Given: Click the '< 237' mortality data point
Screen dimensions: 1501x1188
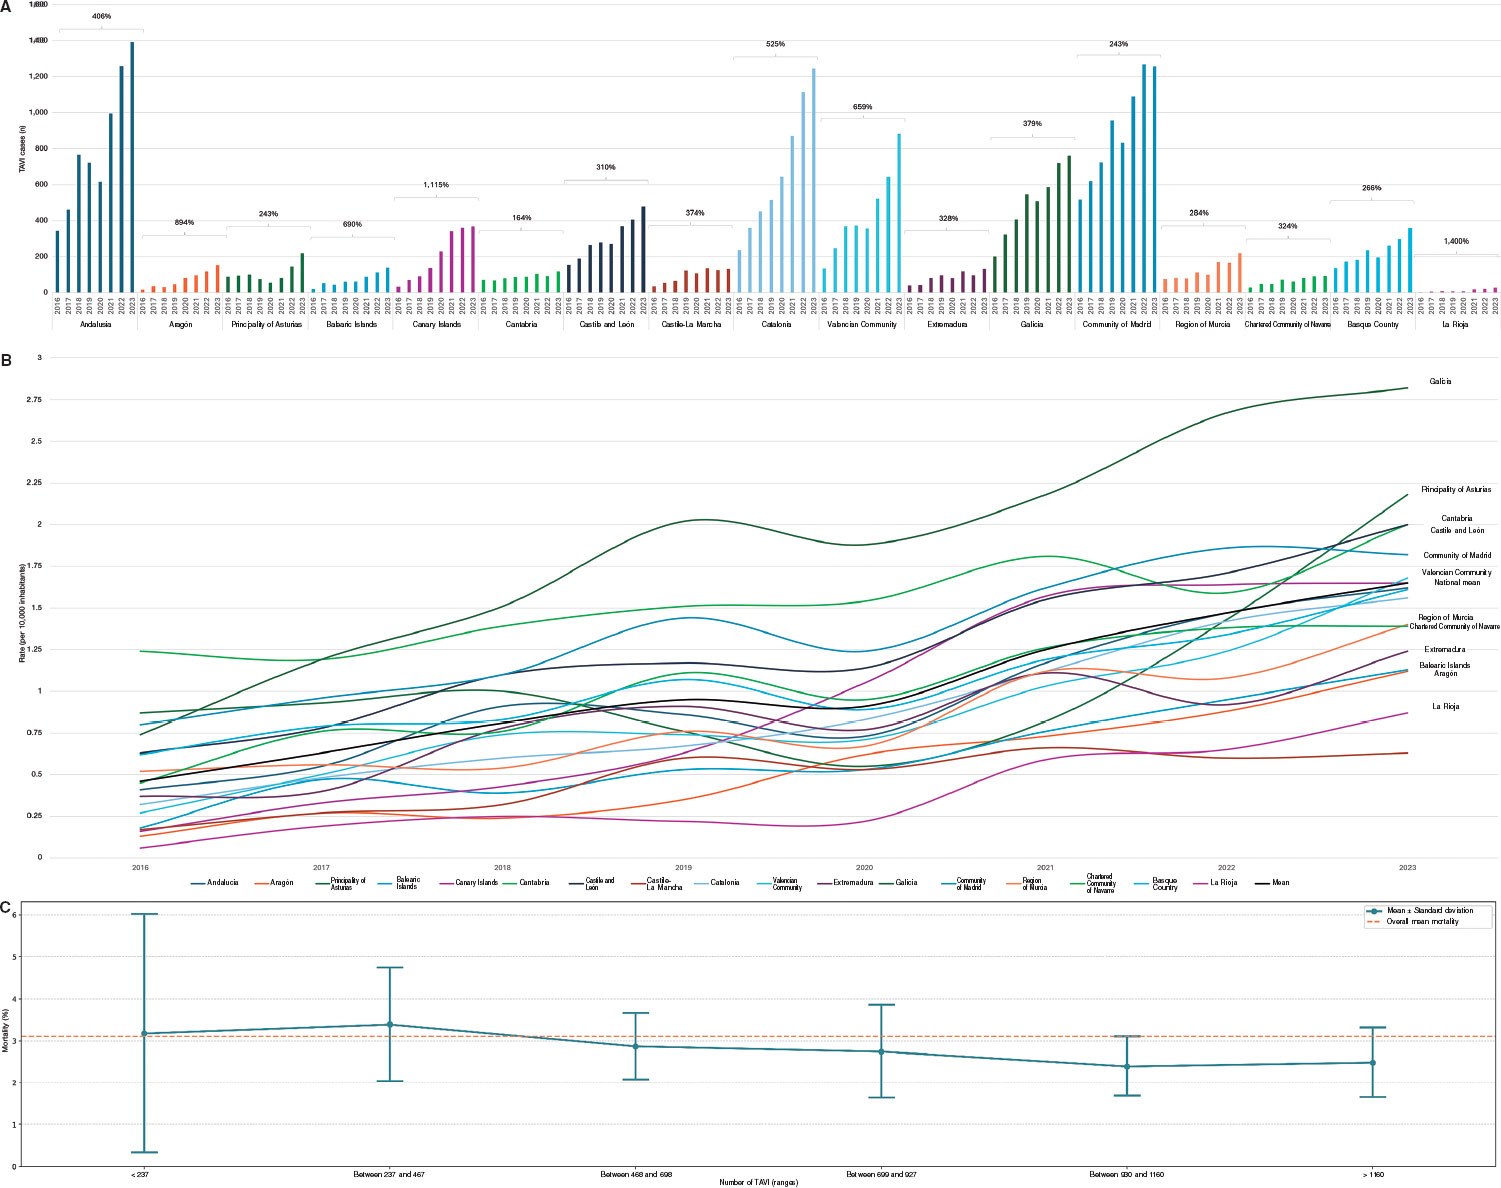Looking at the screenshot, I should coord(144,1033).
